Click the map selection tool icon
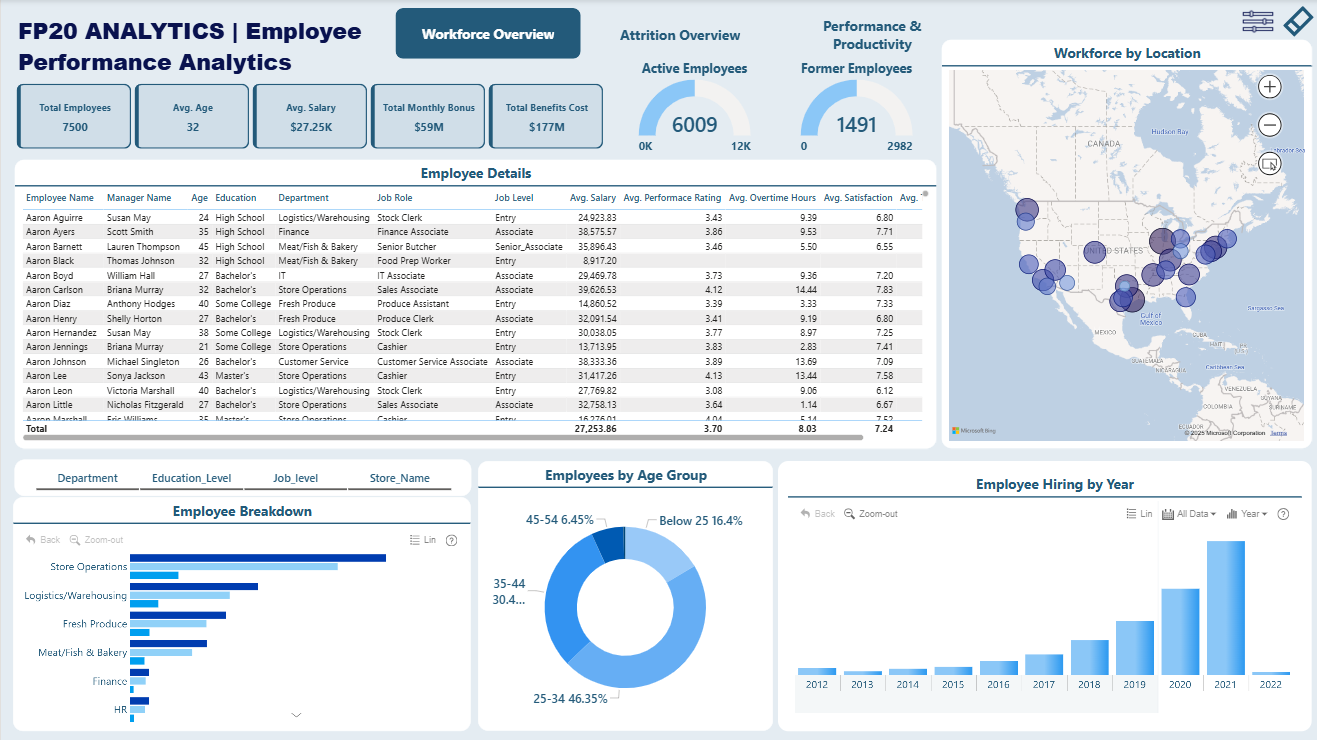1317x740 pixels. click(1269, 163)
